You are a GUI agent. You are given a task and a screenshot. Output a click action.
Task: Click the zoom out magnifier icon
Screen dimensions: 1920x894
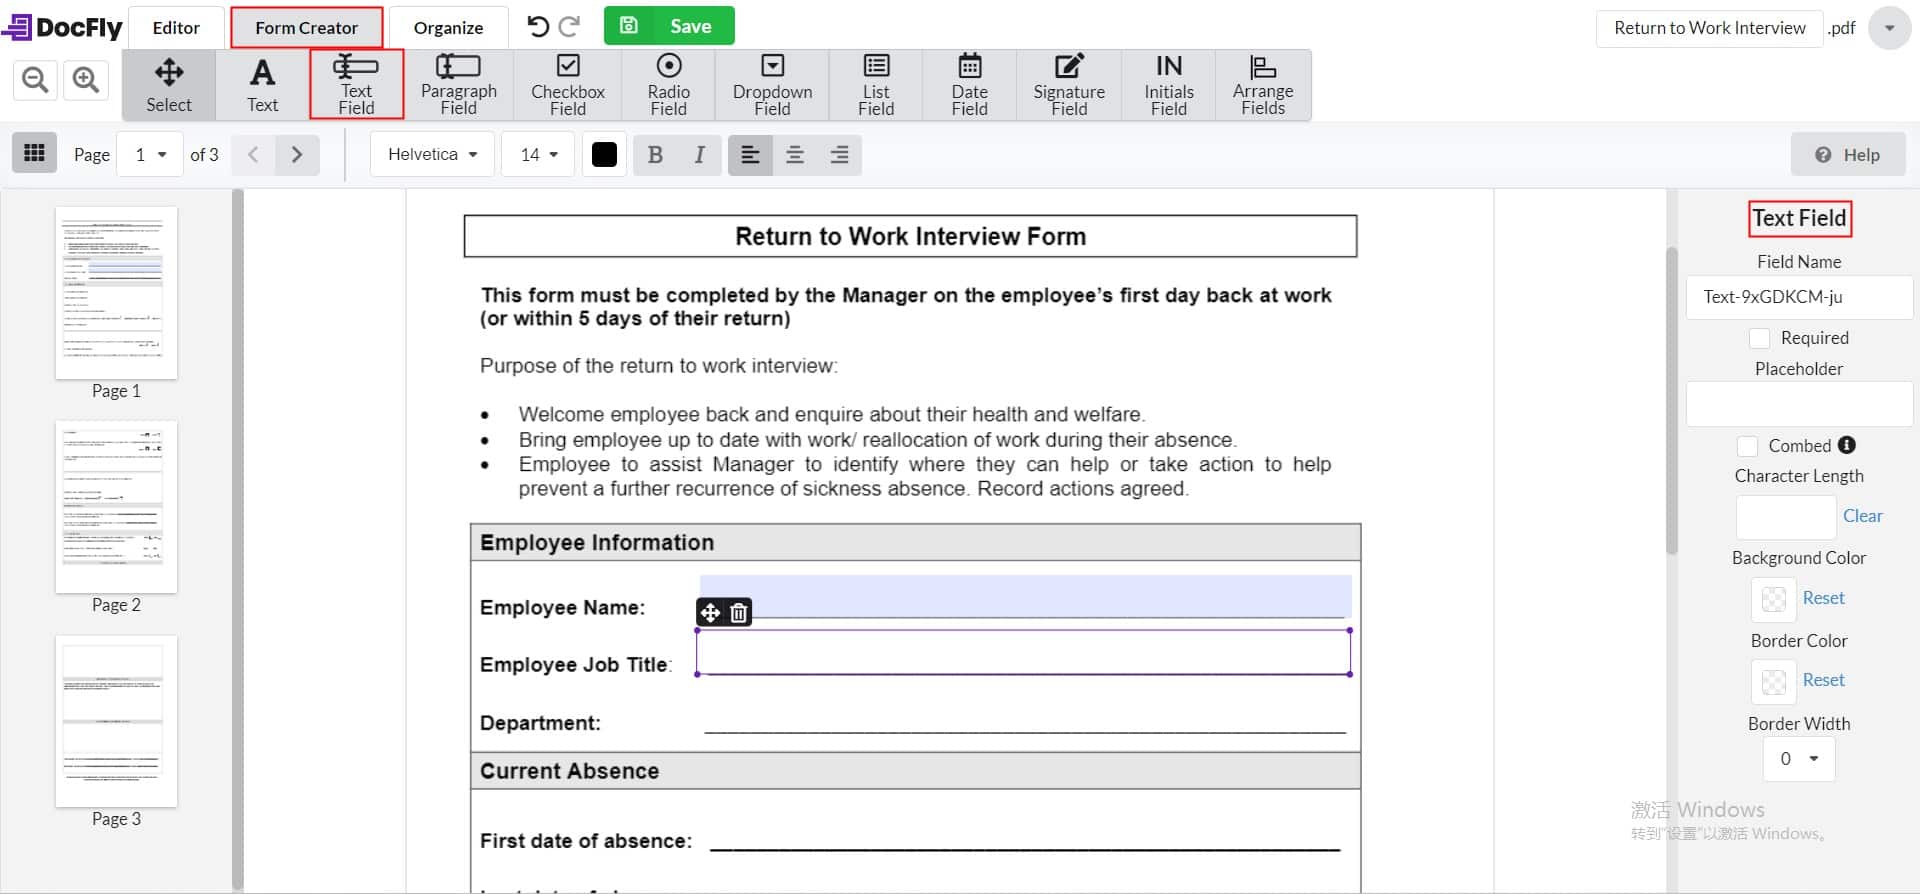35,79
